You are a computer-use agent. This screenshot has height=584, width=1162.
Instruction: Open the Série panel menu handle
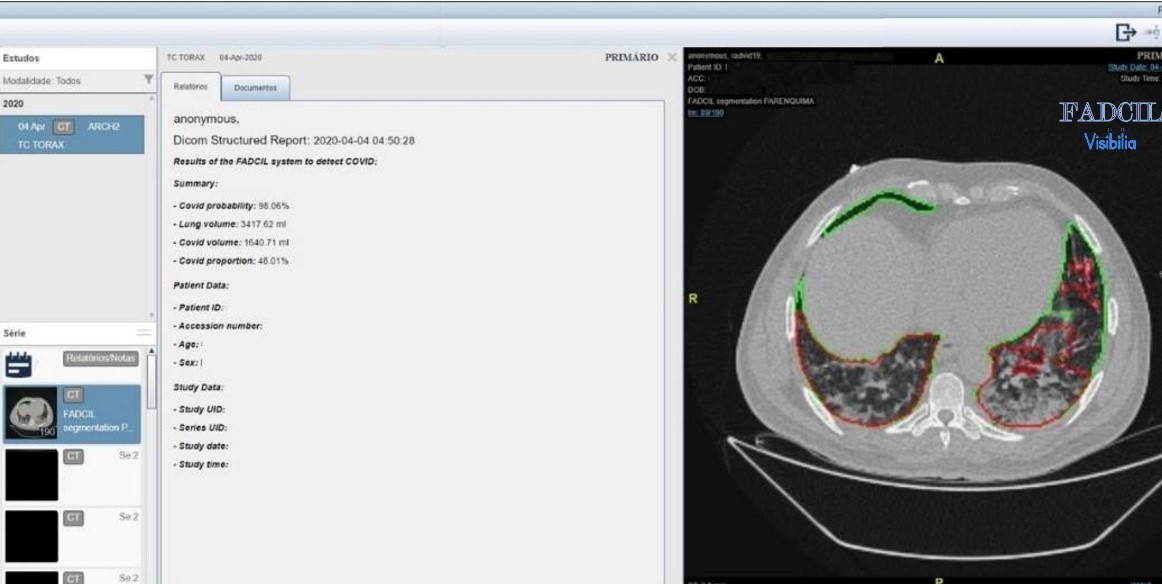click(x=144, y=334)
